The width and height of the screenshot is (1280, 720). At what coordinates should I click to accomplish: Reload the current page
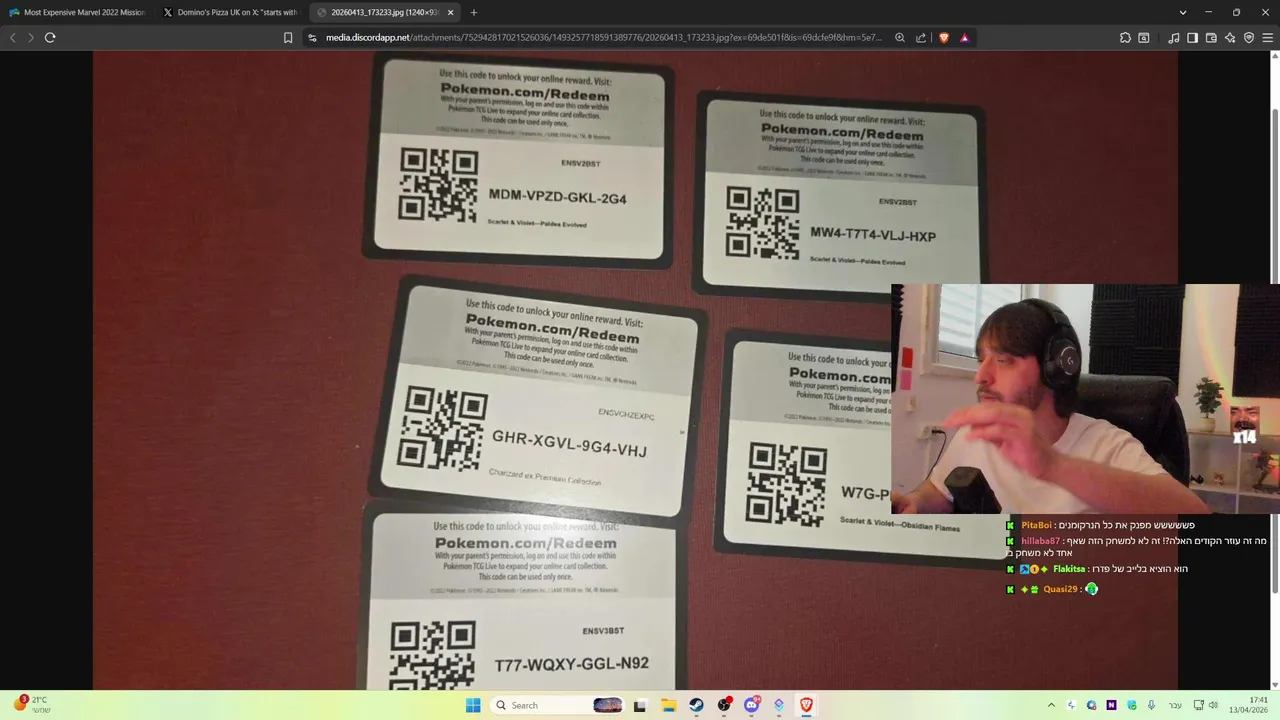[x=50, y=37]
